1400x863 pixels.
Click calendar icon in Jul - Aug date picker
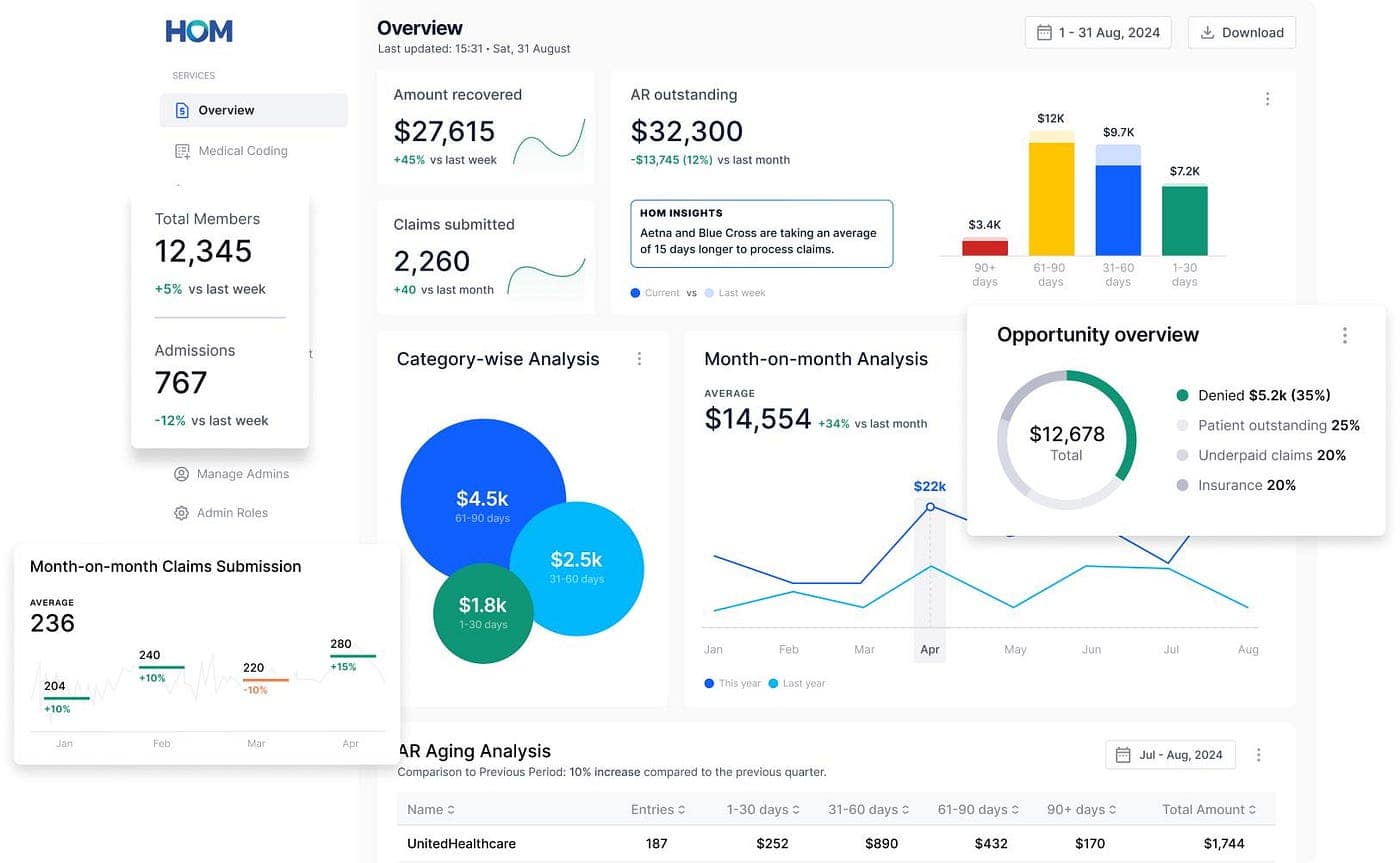[1123, 755]
